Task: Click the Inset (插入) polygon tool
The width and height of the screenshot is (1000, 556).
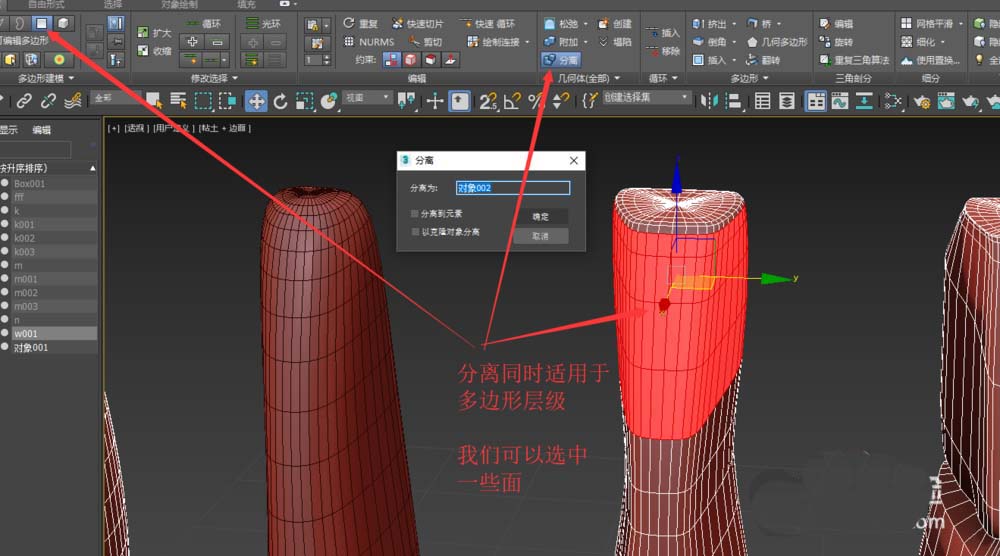Action: pyautogui.click(x=710, y=60)
